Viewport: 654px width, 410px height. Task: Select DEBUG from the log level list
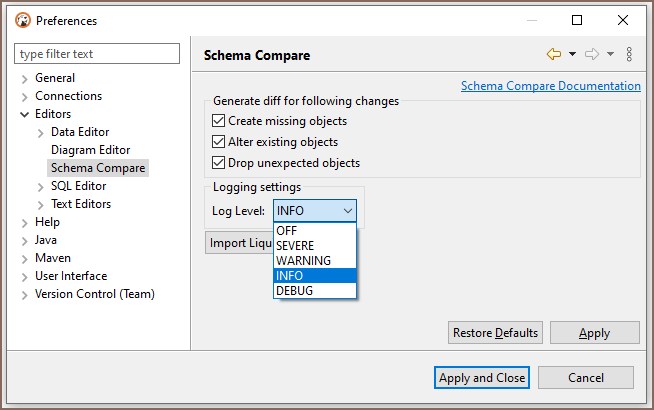(x=315, y=290)
